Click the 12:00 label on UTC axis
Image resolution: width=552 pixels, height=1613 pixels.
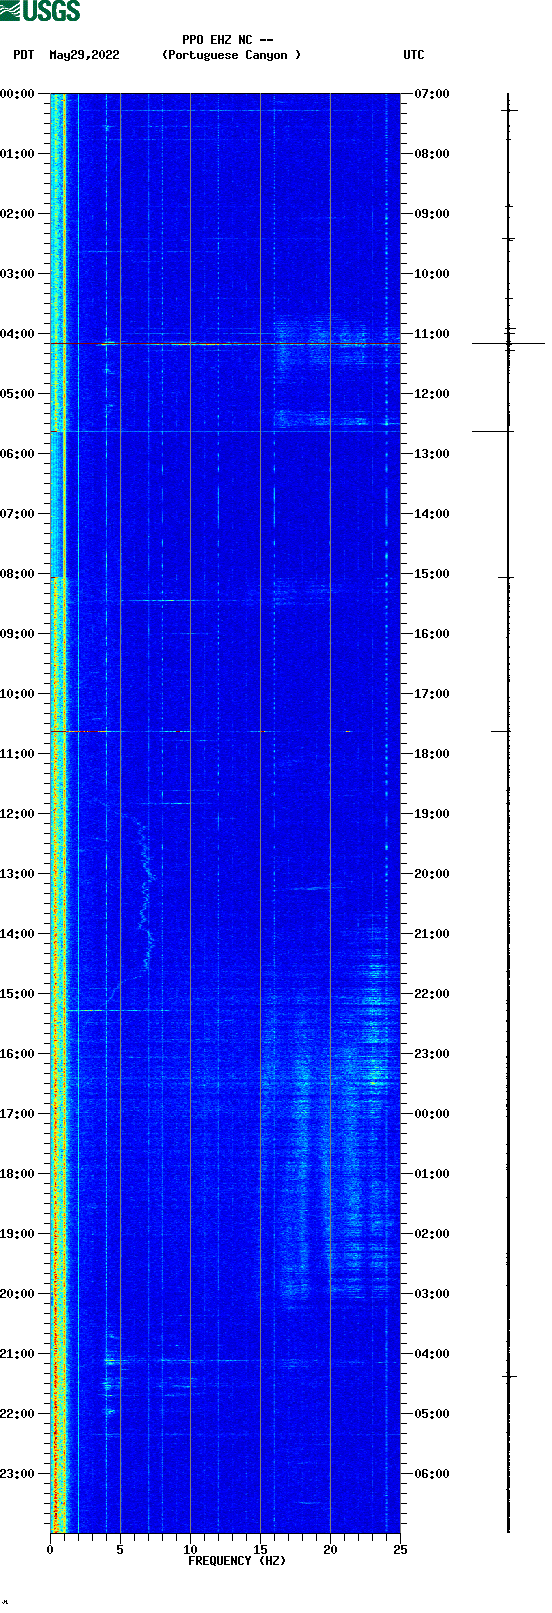(x=431, y=394)
